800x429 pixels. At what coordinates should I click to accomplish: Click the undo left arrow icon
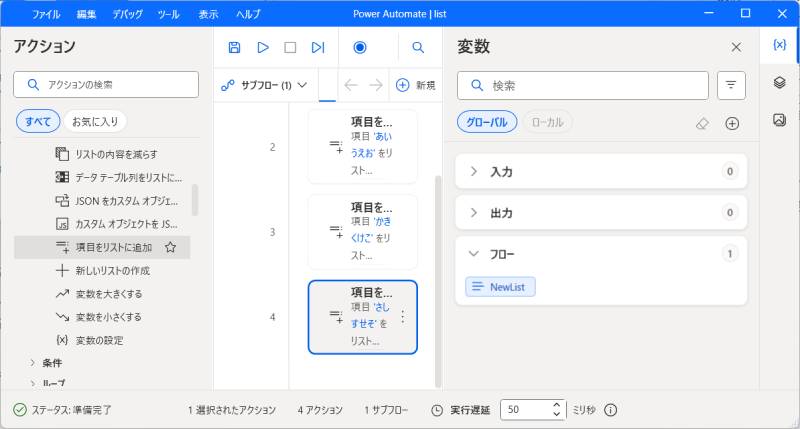(351, 85)
